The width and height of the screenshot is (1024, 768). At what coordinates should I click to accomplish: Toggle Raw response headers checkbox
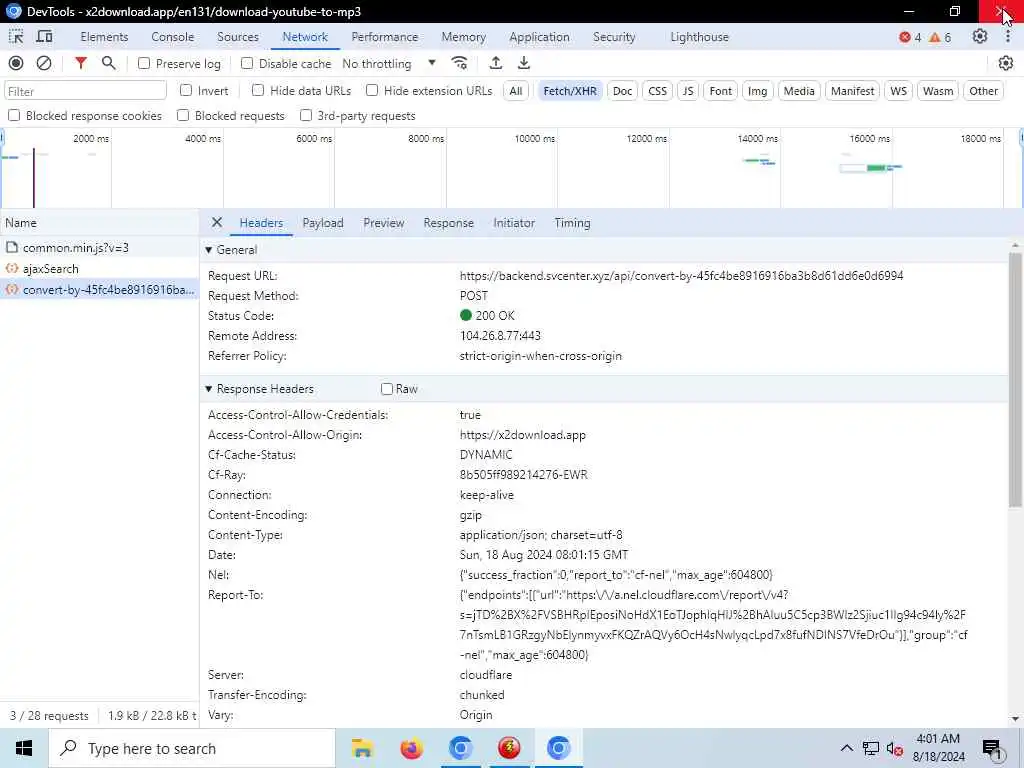click(387, 389)
